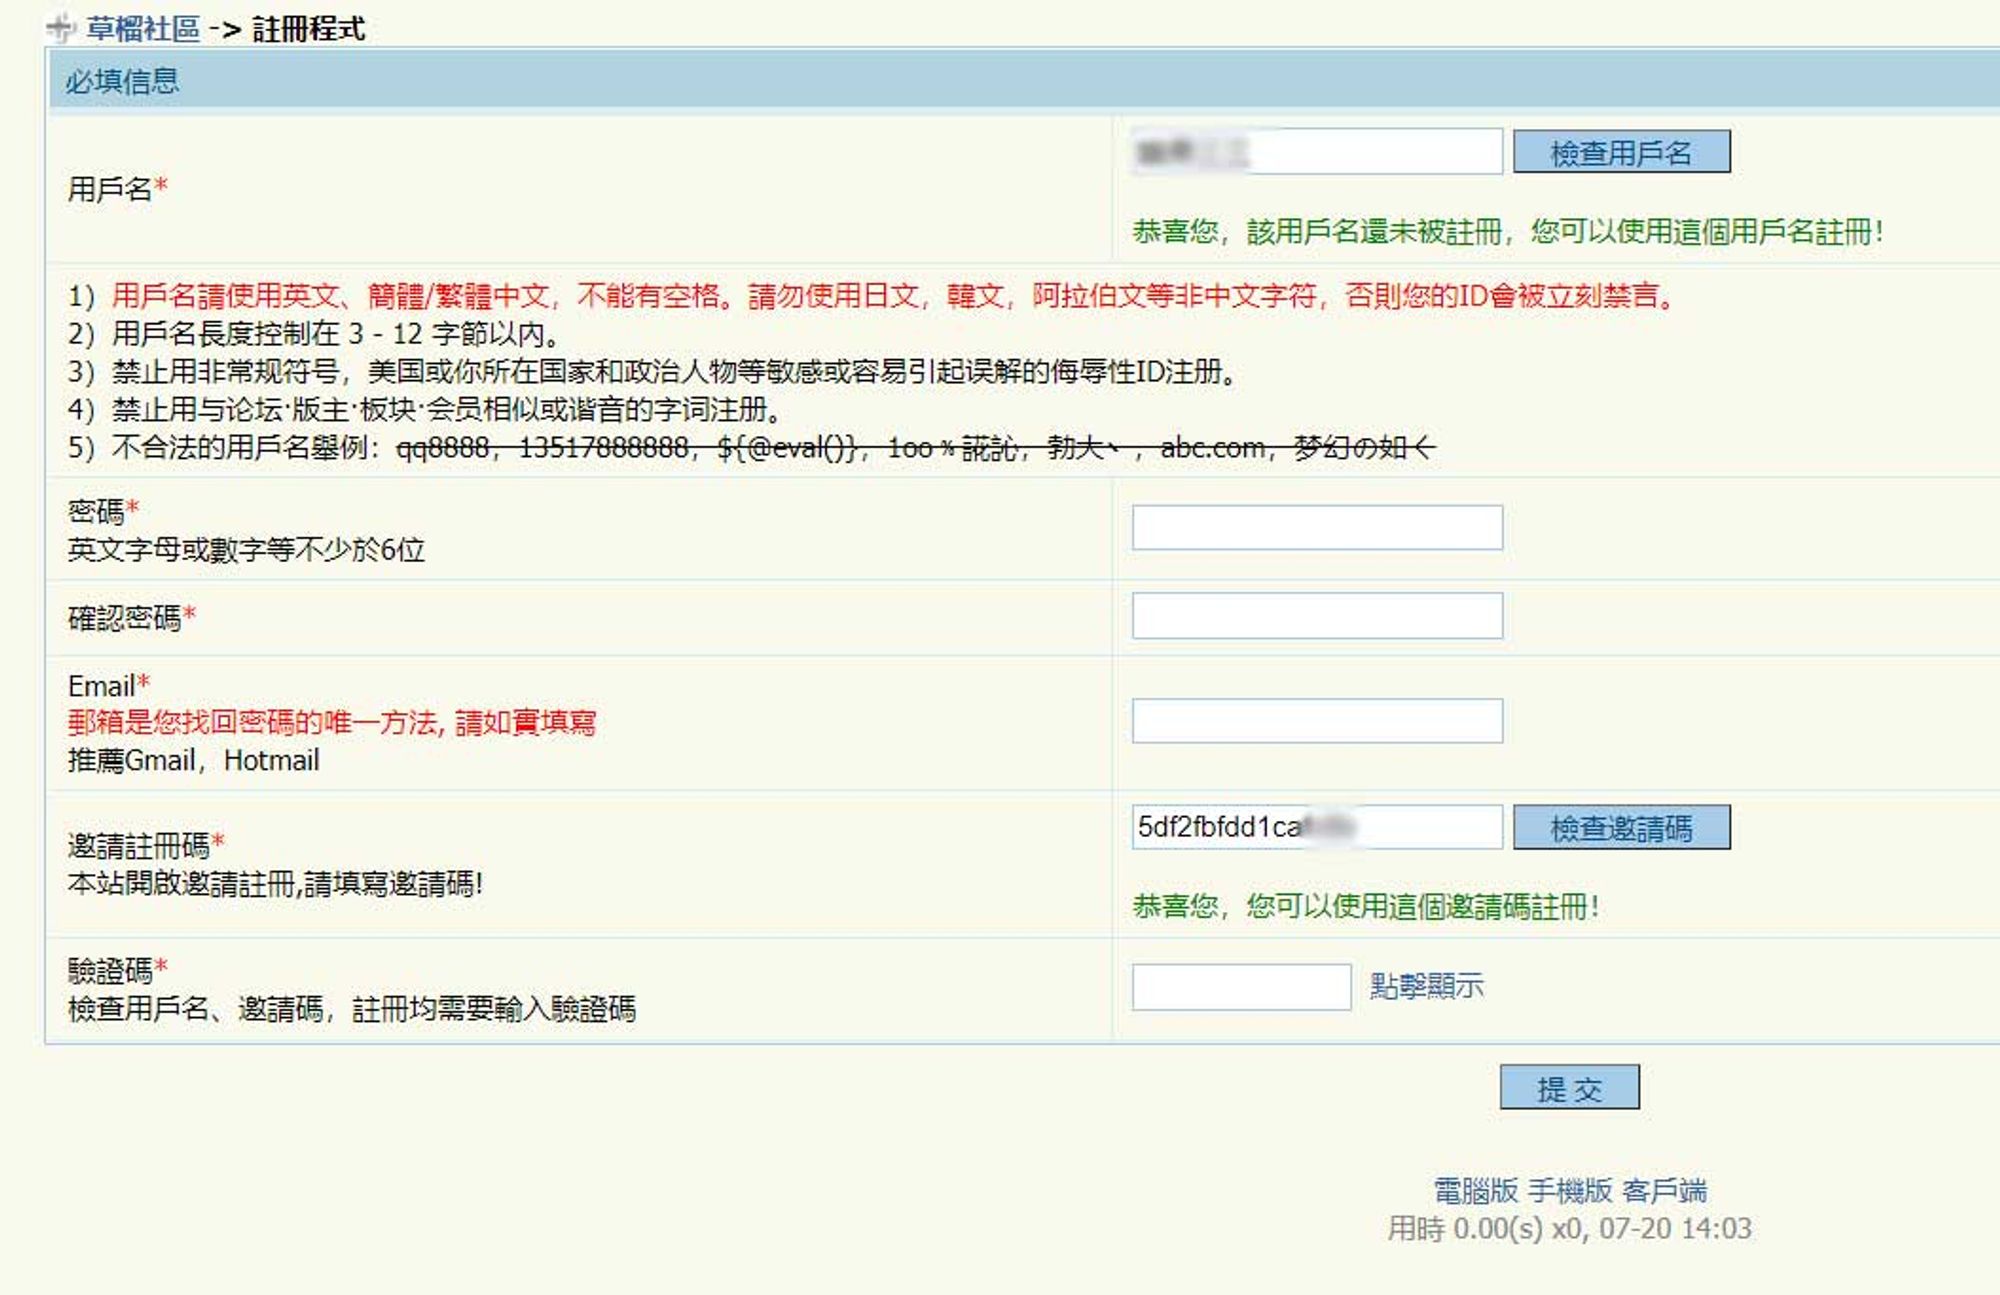Click 電腦版 to switch to desktop version

pos(1462,1187)
